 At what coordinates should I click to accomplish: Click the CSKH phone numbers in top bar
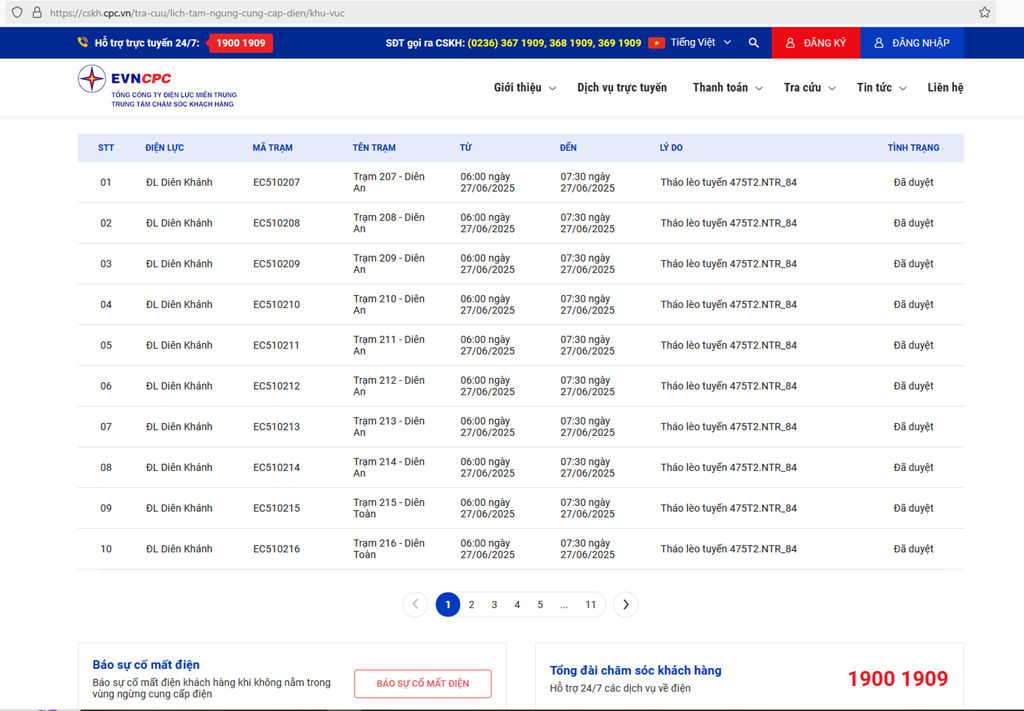coord(554,43)
